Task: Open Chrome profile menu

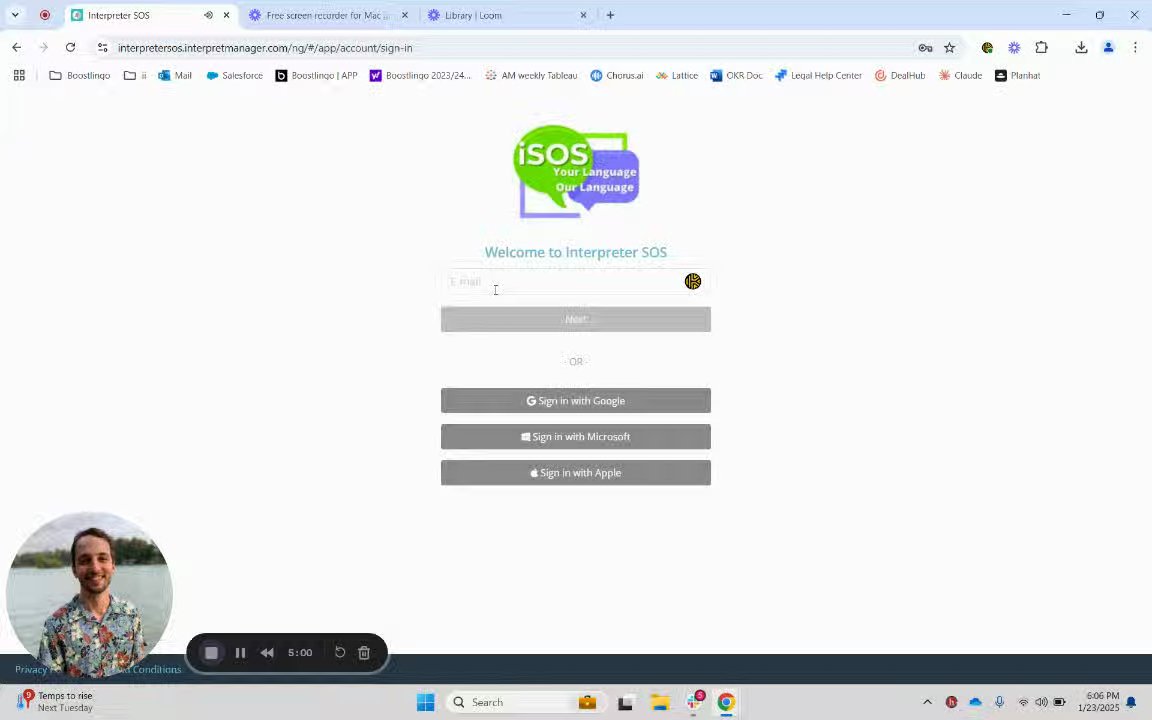Action: [x=1108, y=48]
